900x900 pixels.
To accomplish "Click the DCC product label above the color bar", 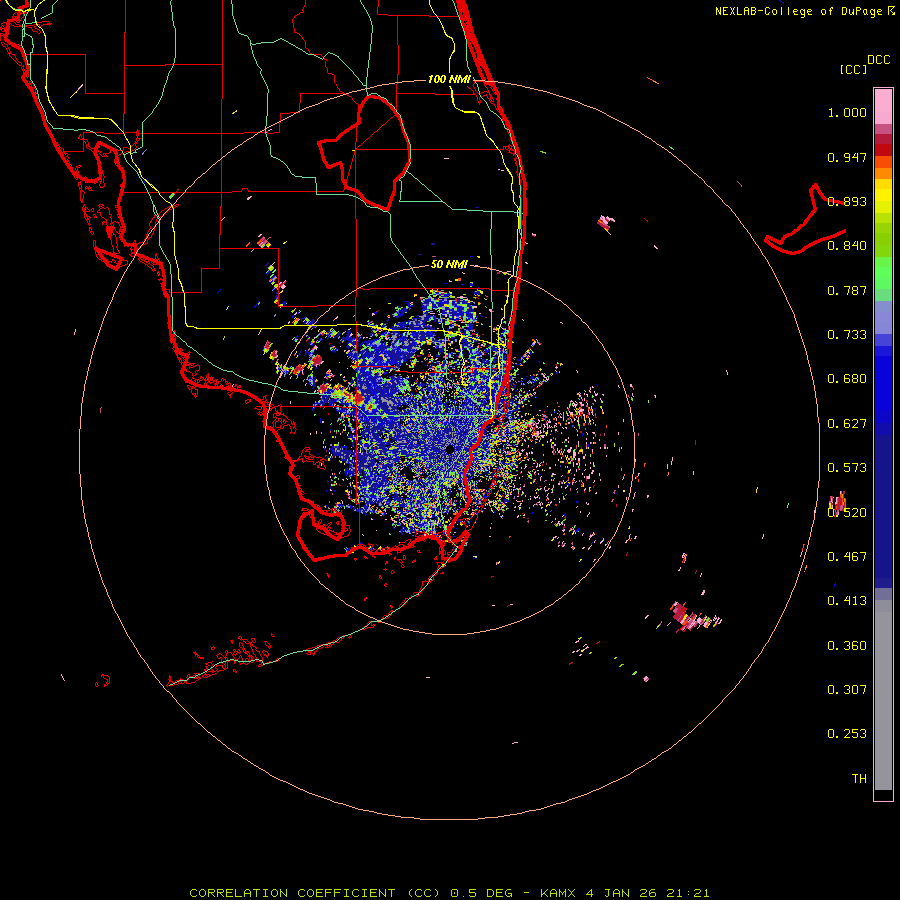I will (878, 60).
